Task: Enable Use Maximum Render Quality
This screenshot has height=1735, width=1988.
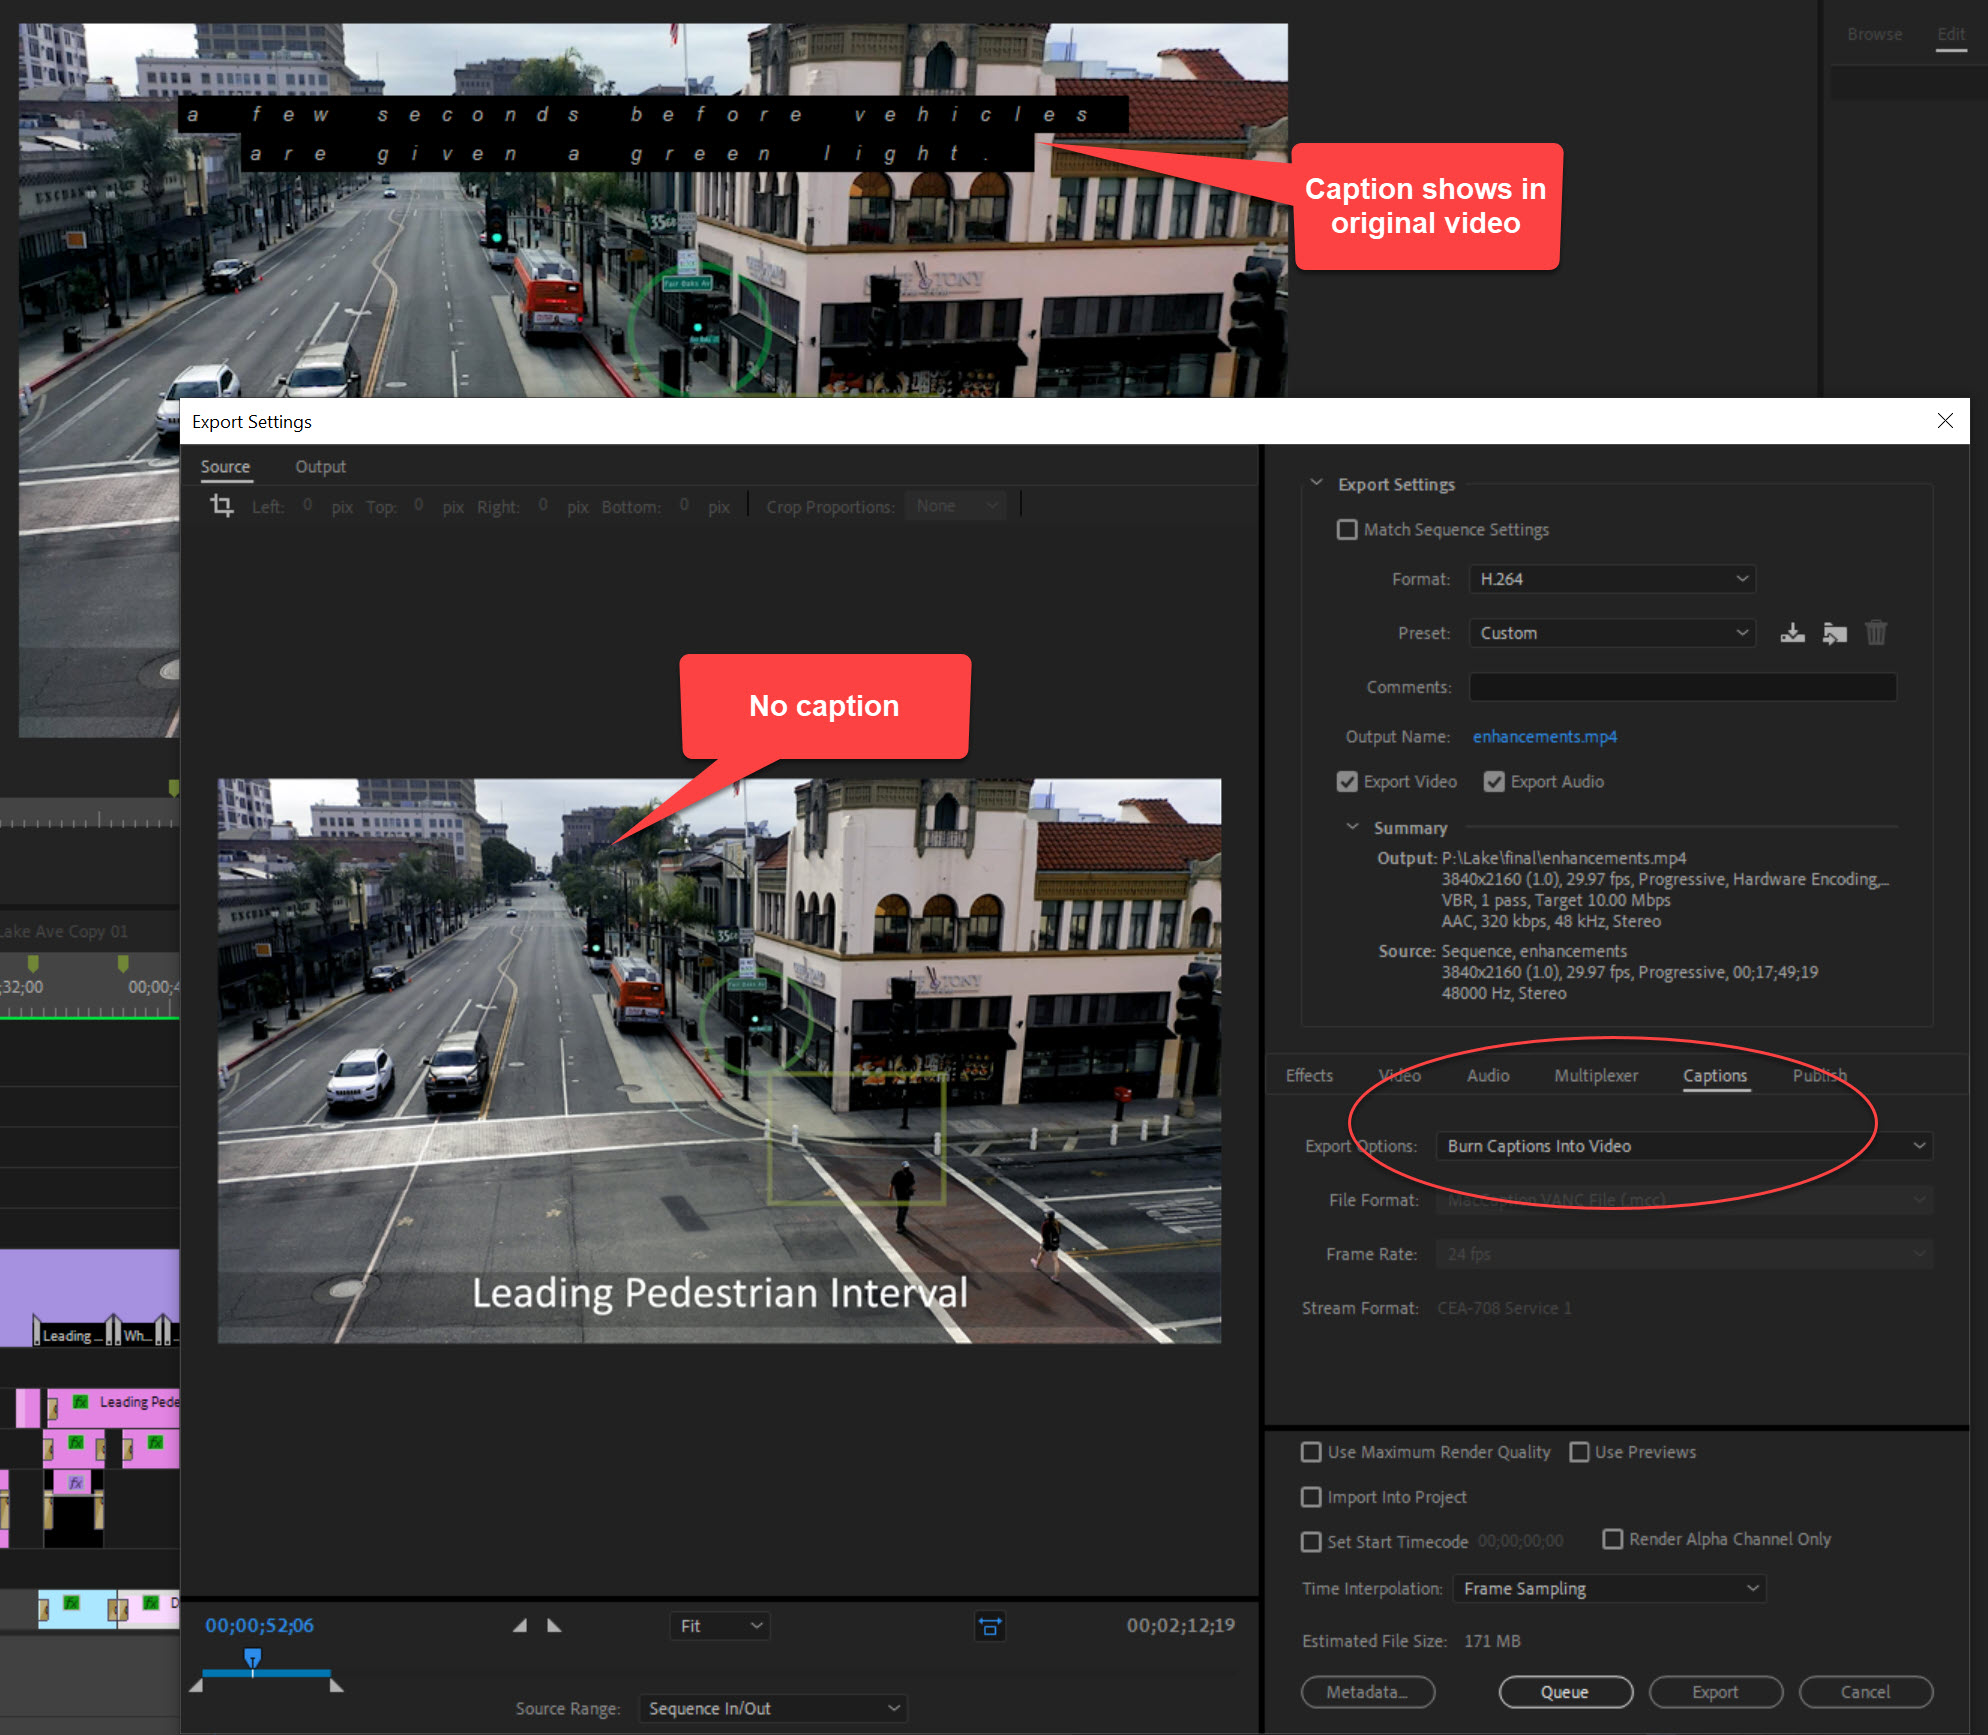Action: tap(1311, 1452)
